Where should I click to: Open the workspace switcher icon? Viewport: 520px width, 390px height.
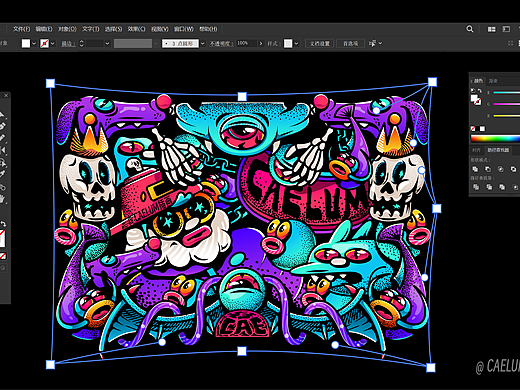pyautogui.click(x=506, y=29)
